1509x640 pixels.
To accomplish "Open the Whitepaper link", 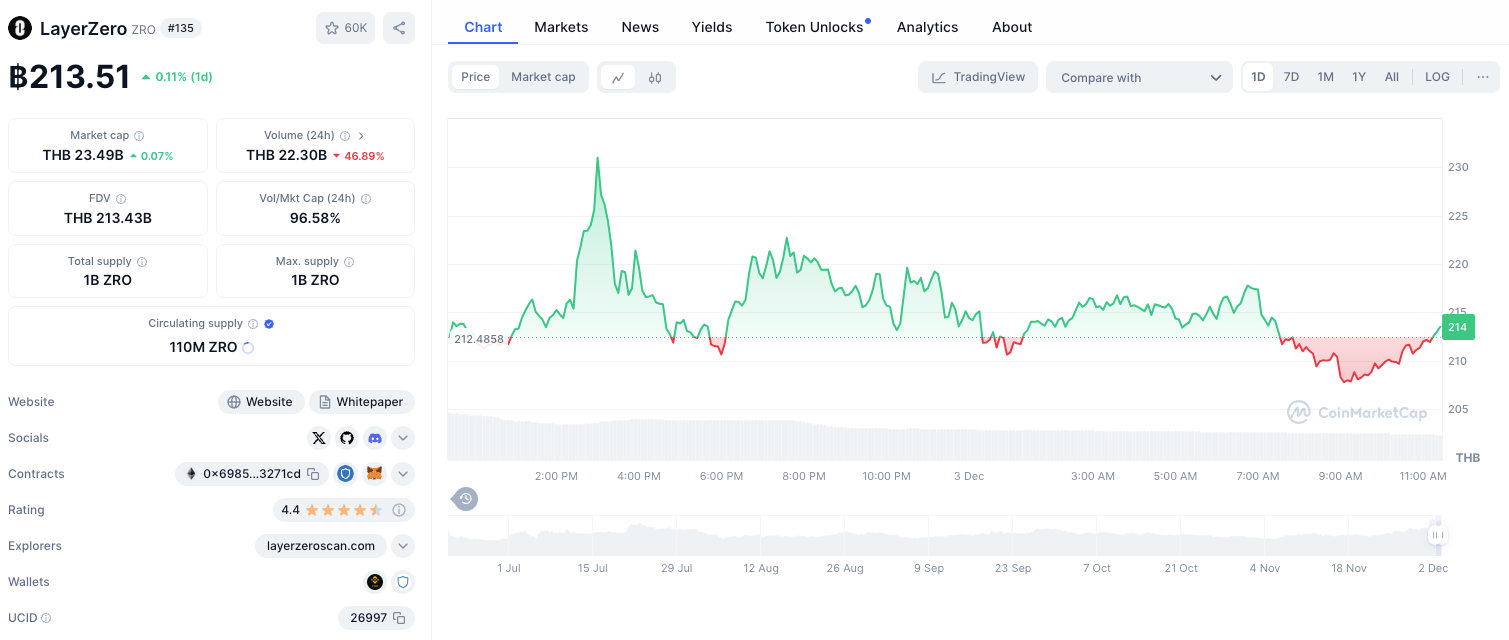I will click(361, 402).
